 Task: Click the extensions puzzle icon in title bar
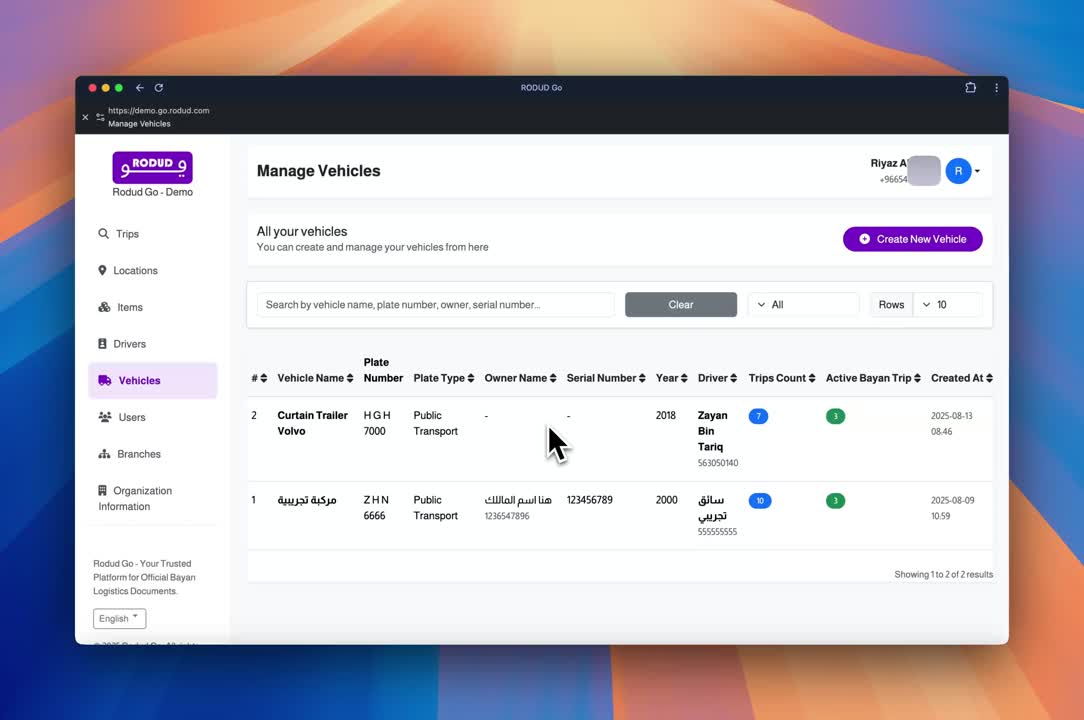coord(971,88)
